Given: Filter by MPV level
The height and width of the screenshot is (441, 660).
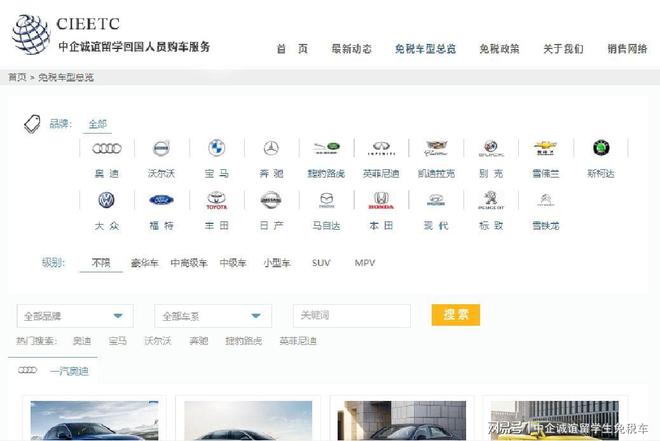Looking at the screenshot, I should click(x=365, y=263).
